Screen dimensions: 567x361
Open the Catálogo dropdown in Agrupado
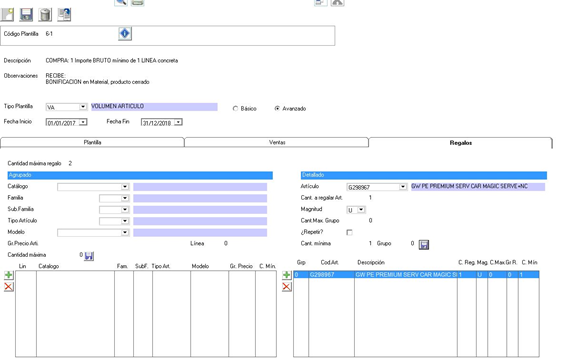click(x=125, y=187)
